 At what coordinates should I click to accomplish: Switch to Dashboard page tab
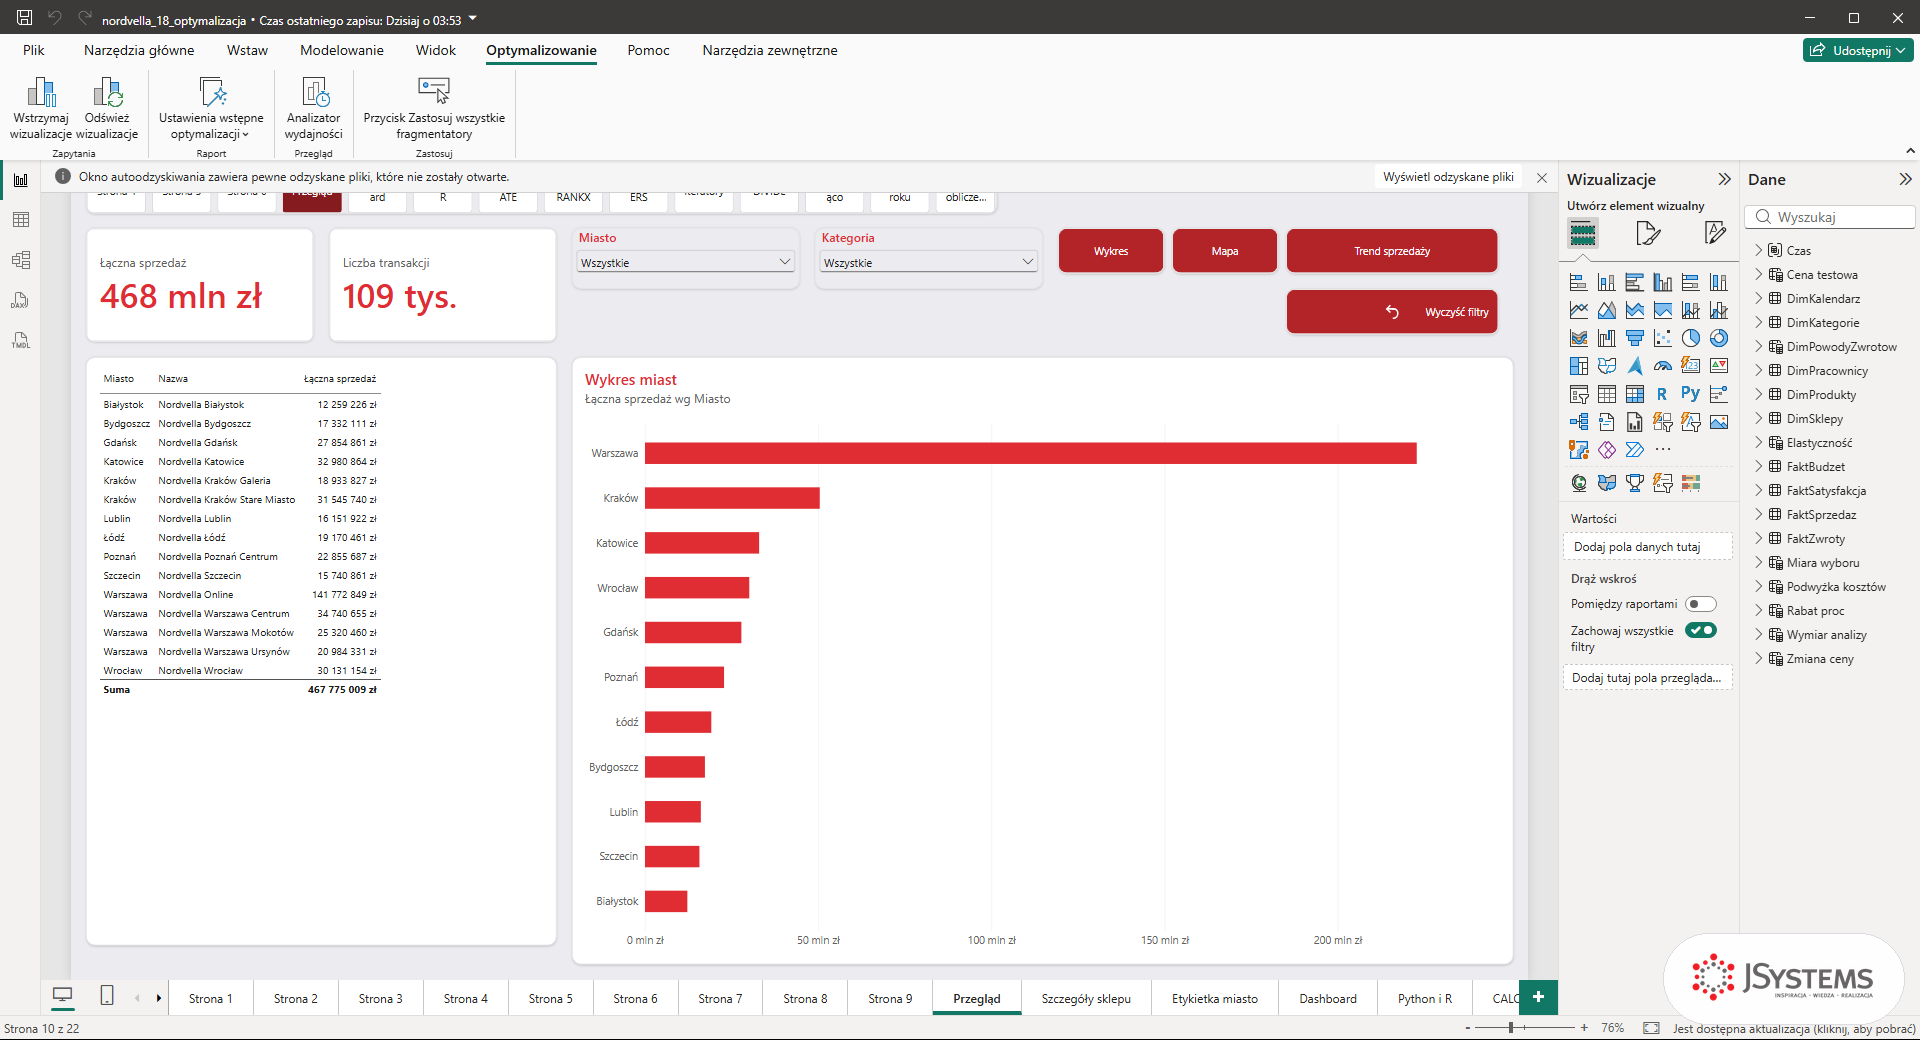point(1328,998)
